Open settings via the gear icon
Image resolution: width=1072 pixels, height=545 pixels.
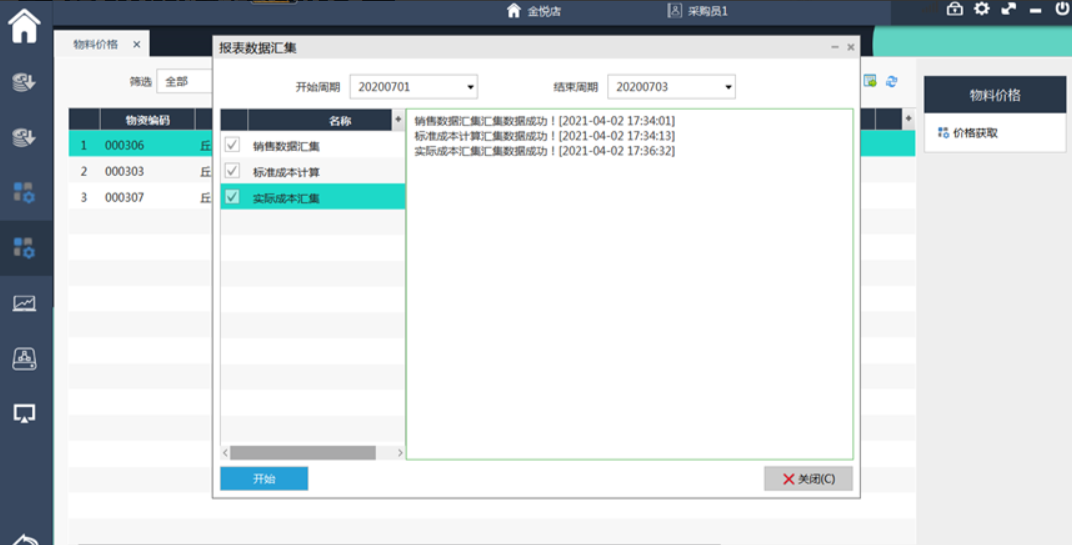tap(982, 9)
